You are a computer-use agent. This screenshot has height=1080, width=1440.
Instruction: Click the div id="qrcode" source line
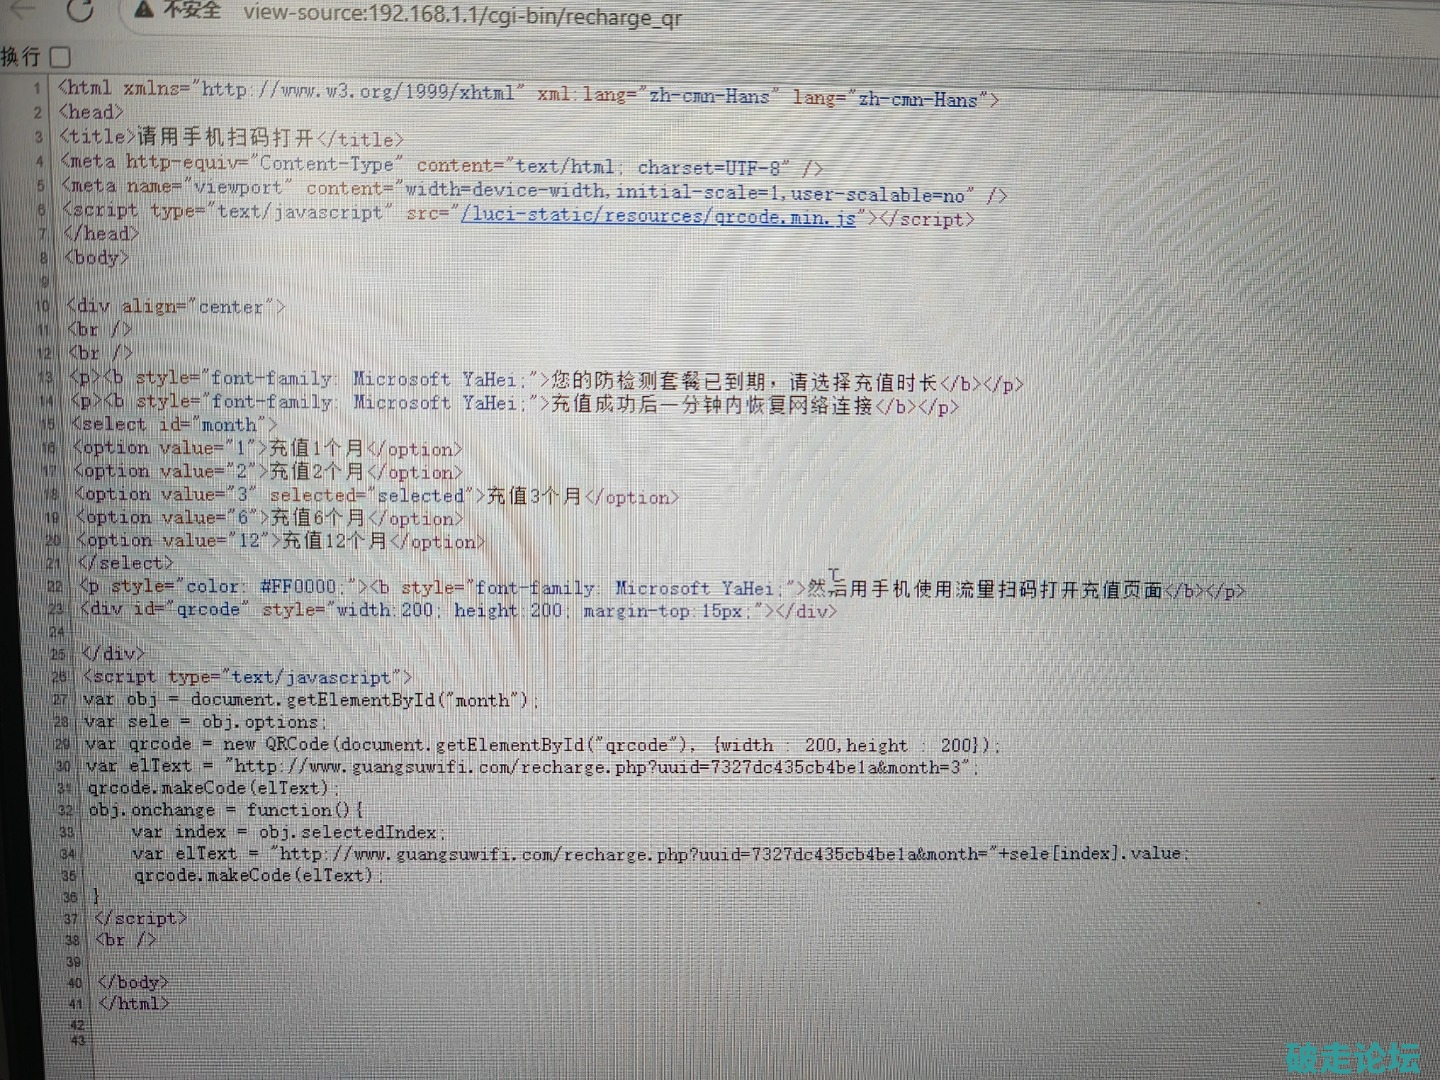coord(458,609)
